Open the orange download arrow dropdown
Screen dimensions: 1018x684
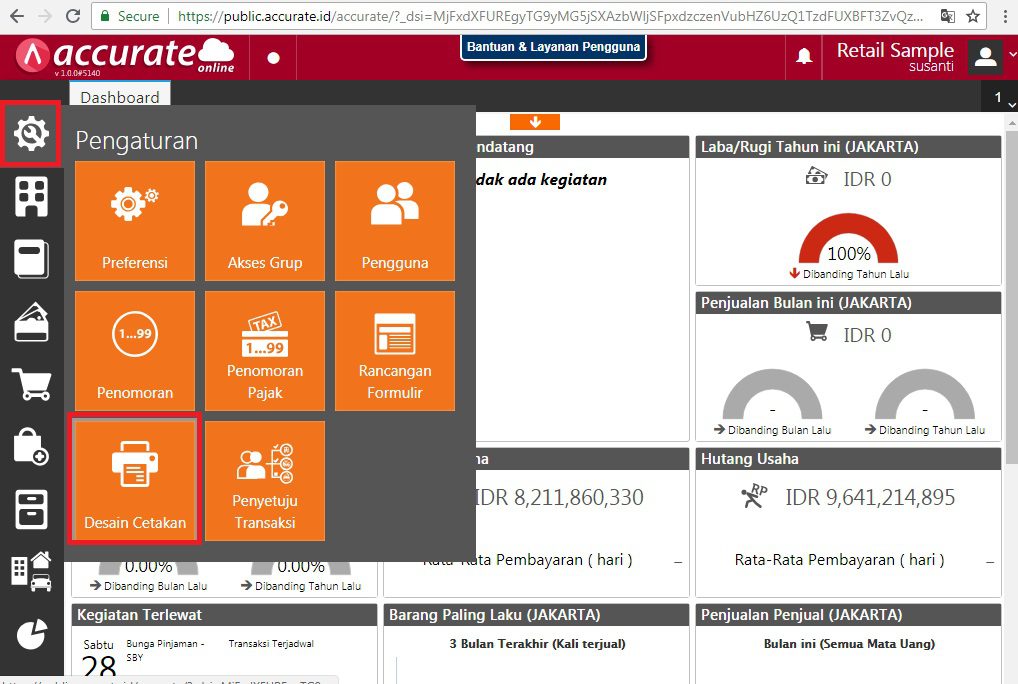(x=535, y=121)
